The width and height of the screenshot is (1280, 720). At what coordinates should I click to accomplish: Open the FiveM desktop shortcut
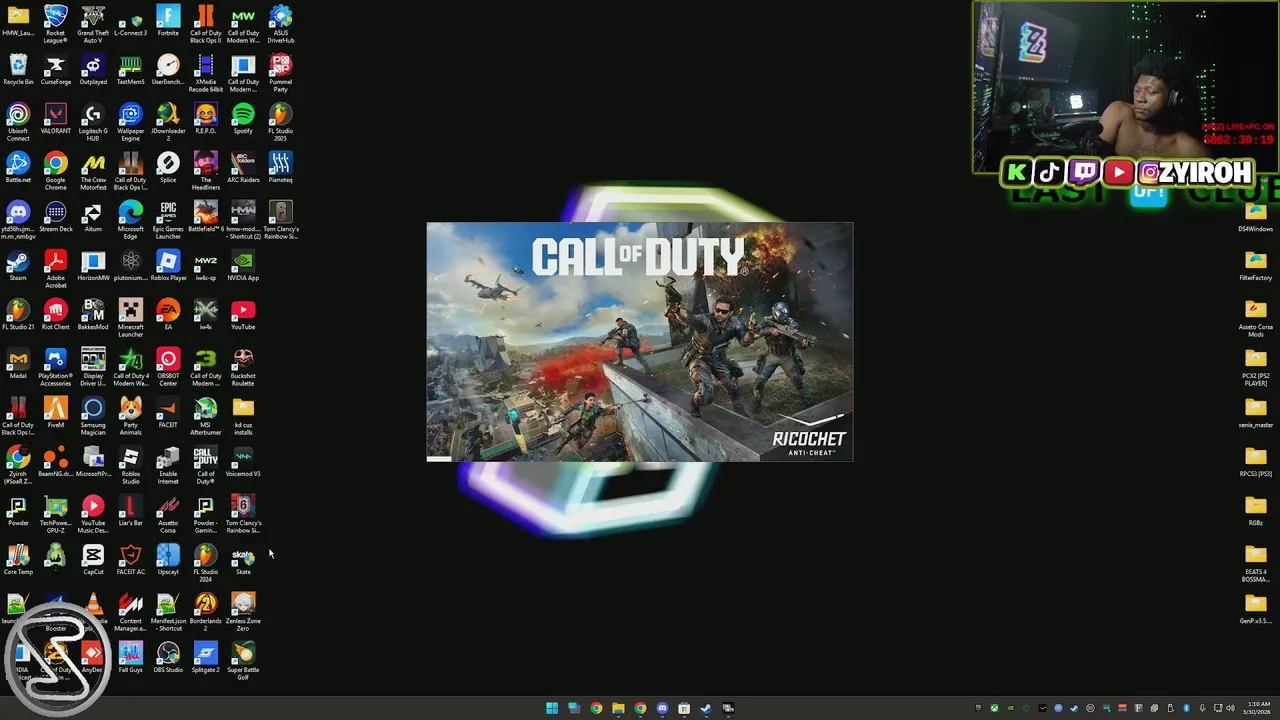pos(55,413)
